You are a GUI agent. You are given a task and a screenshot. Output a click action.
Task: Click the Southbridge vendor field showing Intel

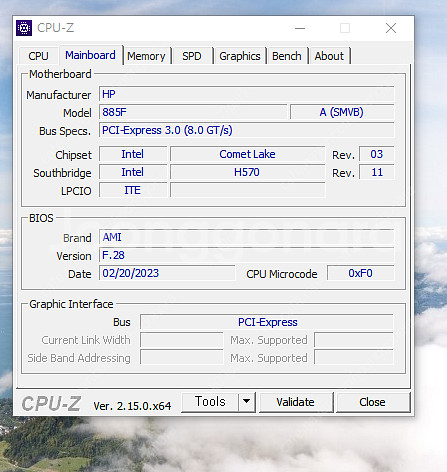[x=133, y=172]
